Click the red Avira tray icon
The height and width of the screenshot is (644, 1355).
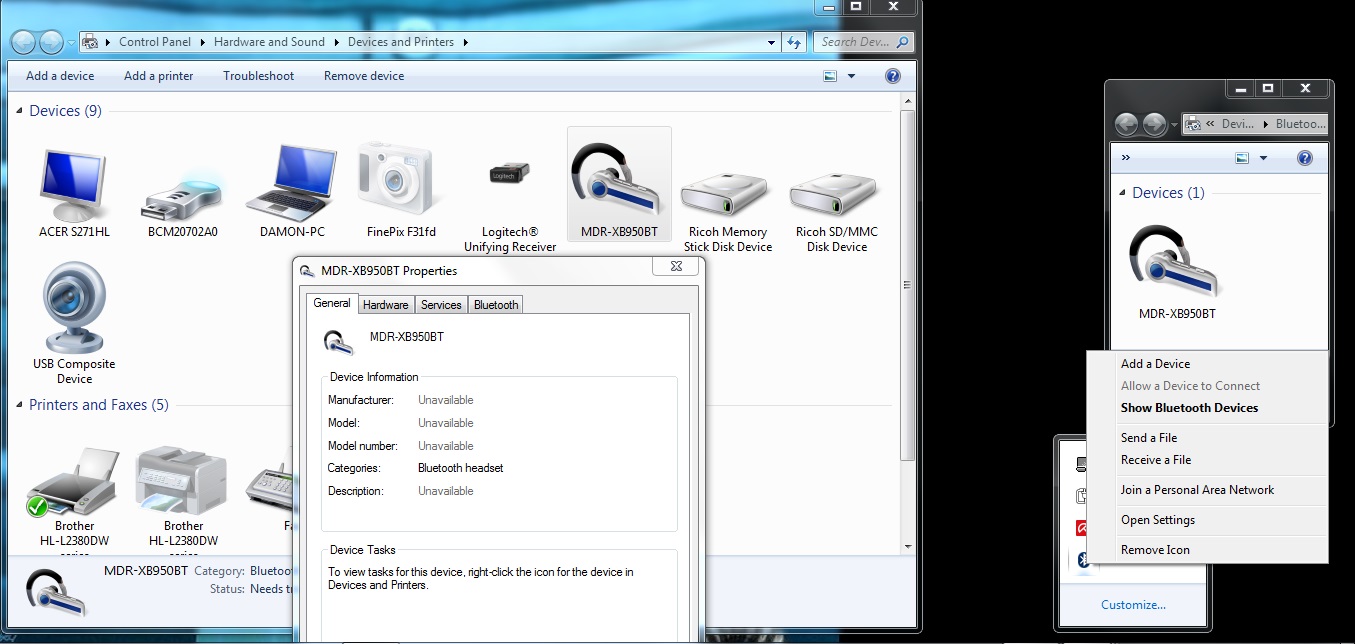1080,527
